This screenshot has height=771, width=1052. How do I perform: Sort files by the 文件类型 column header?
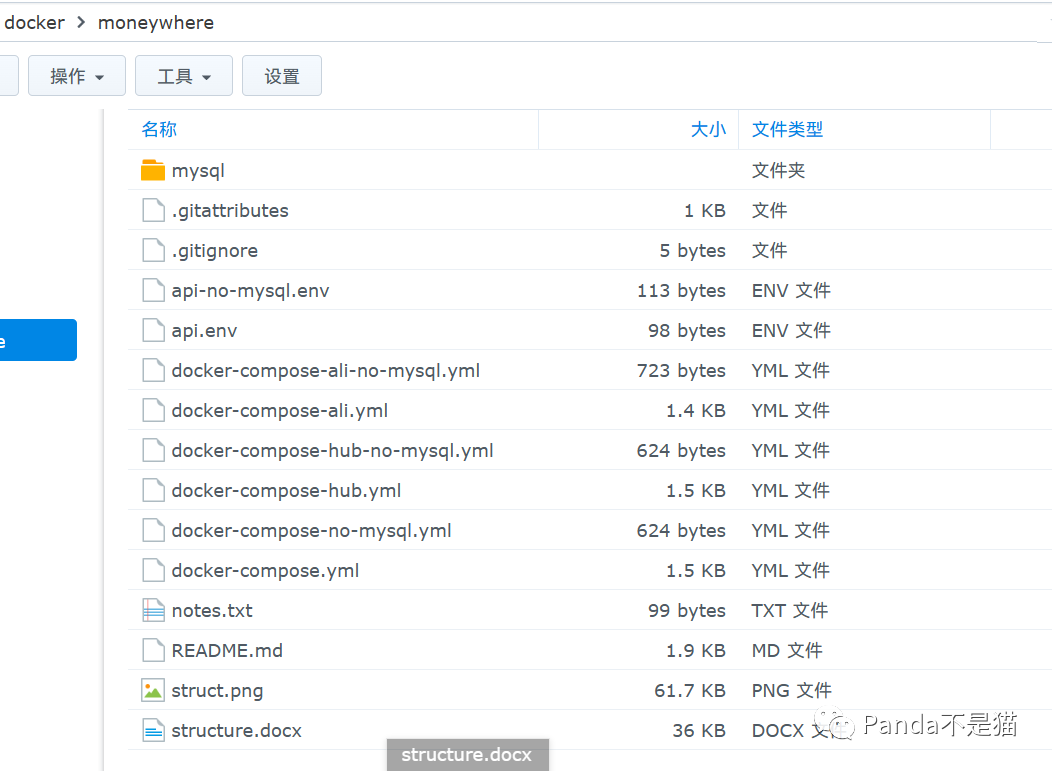(x=787, y=129)
